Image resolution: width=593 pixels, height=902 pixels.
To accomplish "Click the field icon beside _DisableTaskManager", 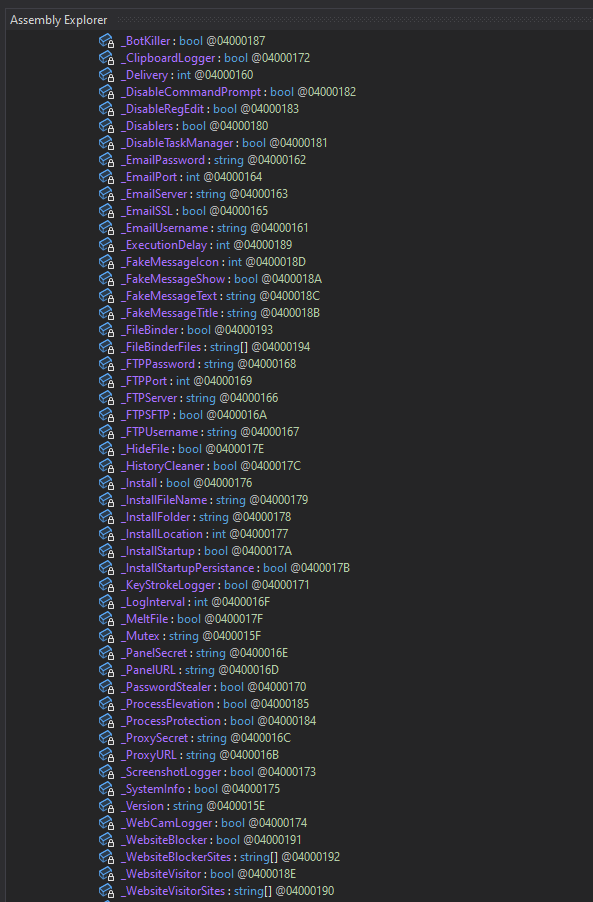I will click(x=106, y=143).
